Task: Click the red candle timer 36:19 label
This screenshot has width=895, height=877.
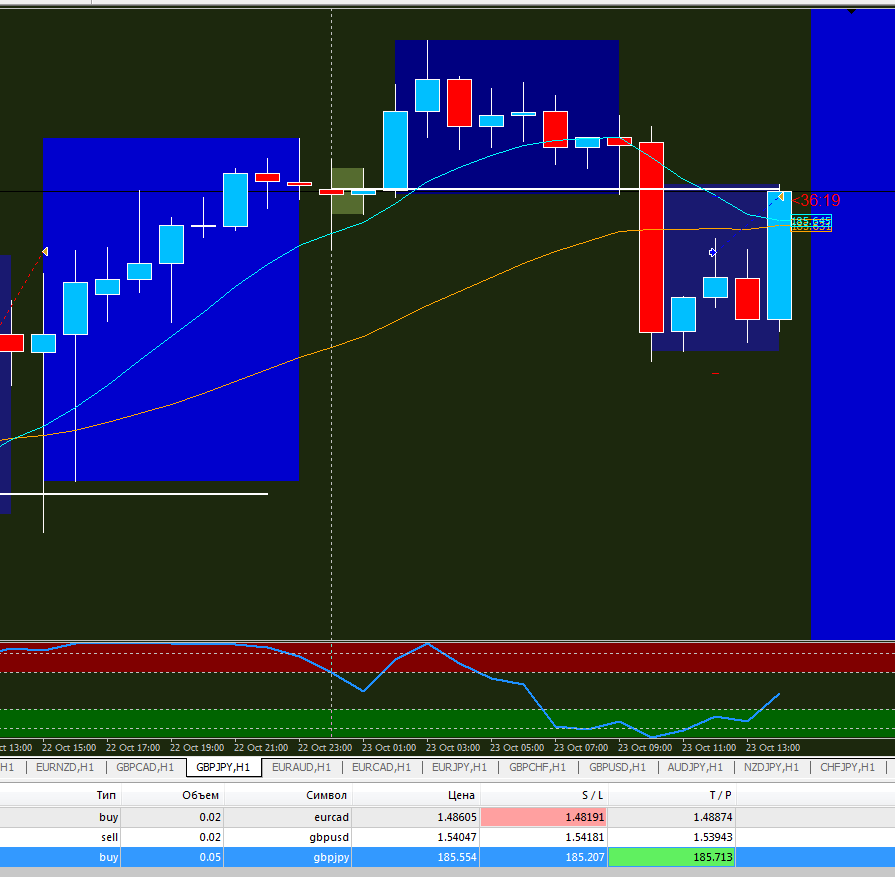Action: point(817,200)
